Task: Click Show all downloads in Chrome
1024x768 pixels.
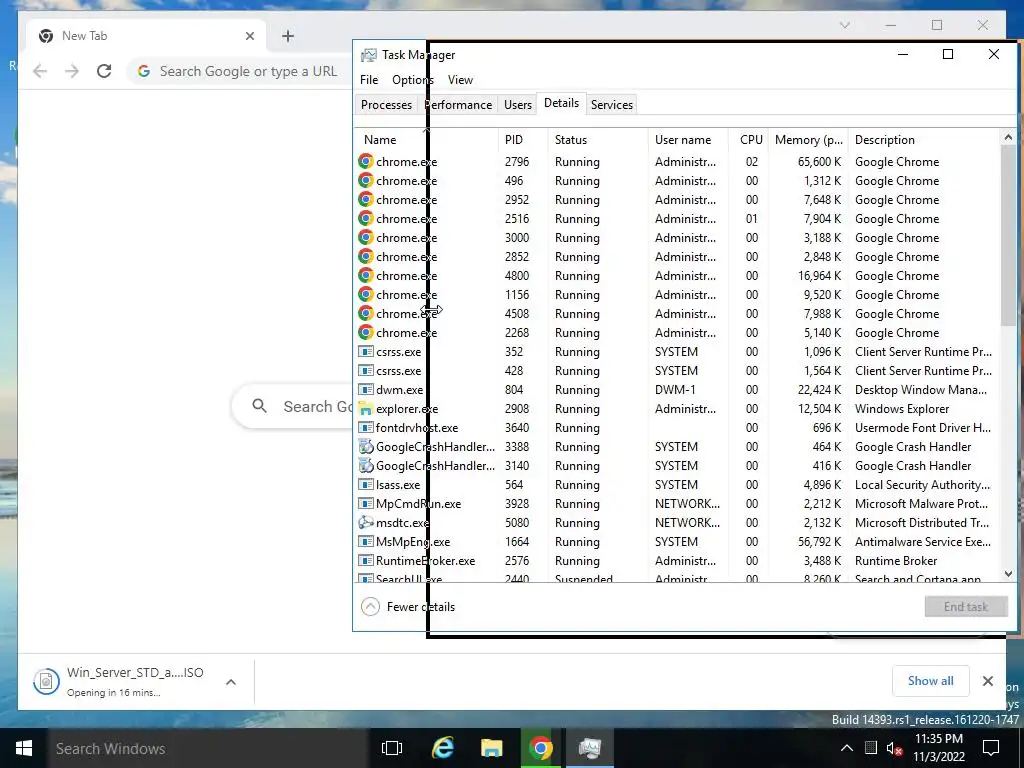Action: click(931, 681)
